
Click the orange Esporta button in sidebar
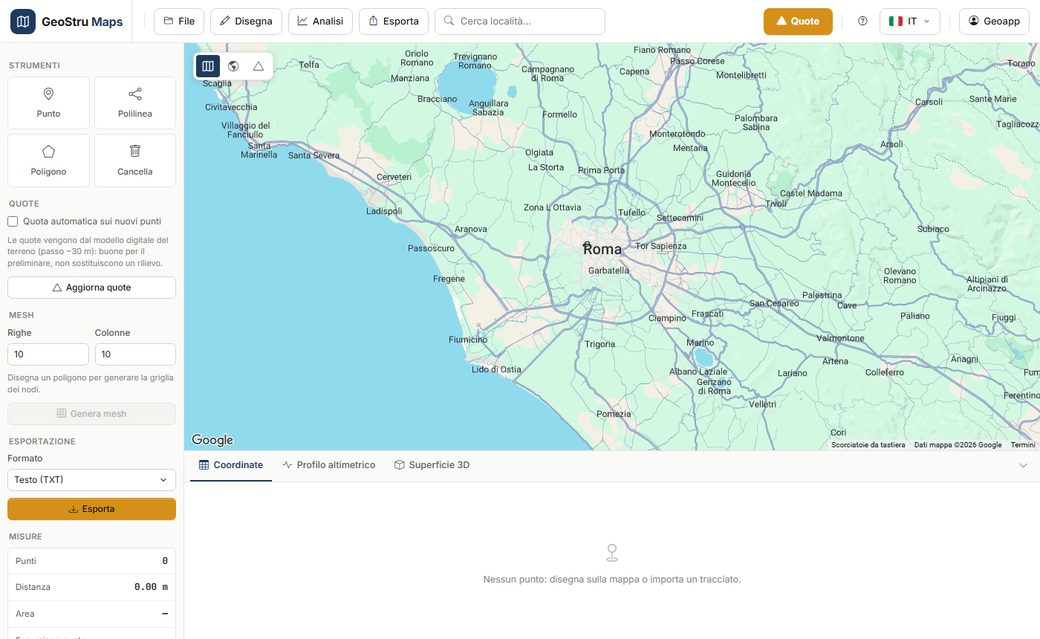92,509
